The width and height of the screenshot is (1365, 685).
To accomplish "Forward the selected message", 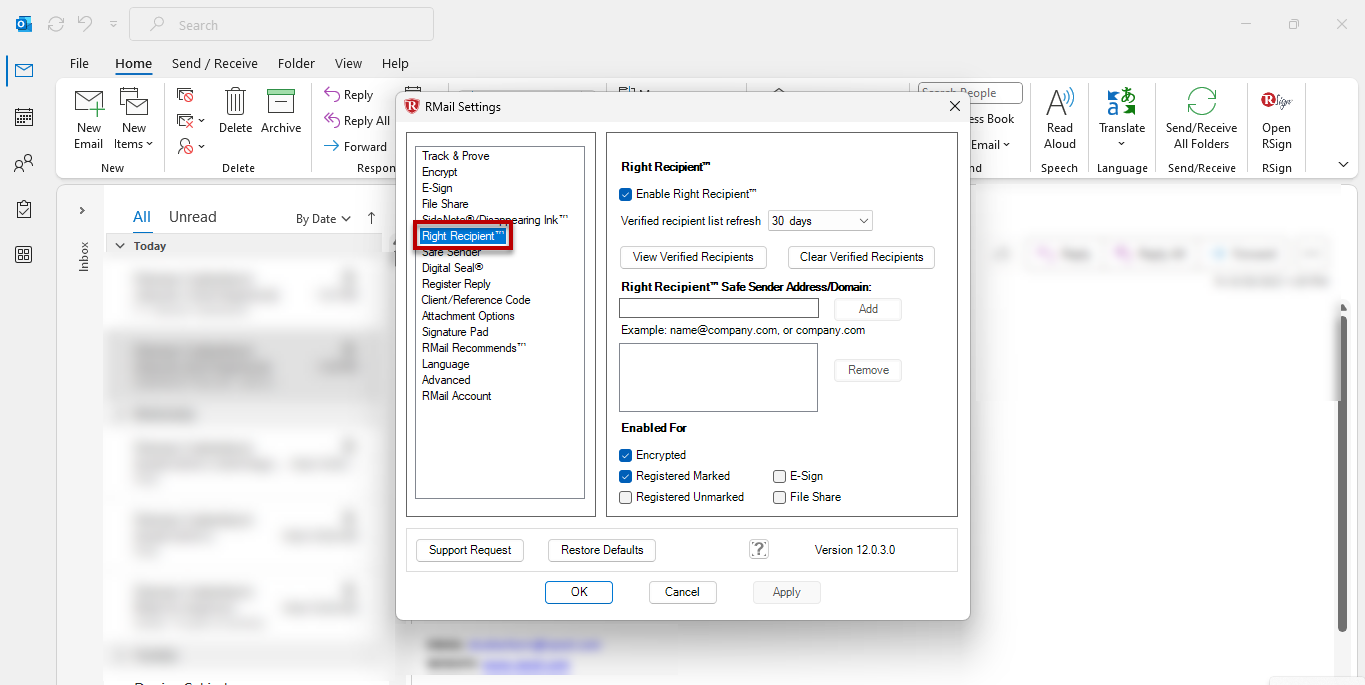I will [x=356, y=146].
